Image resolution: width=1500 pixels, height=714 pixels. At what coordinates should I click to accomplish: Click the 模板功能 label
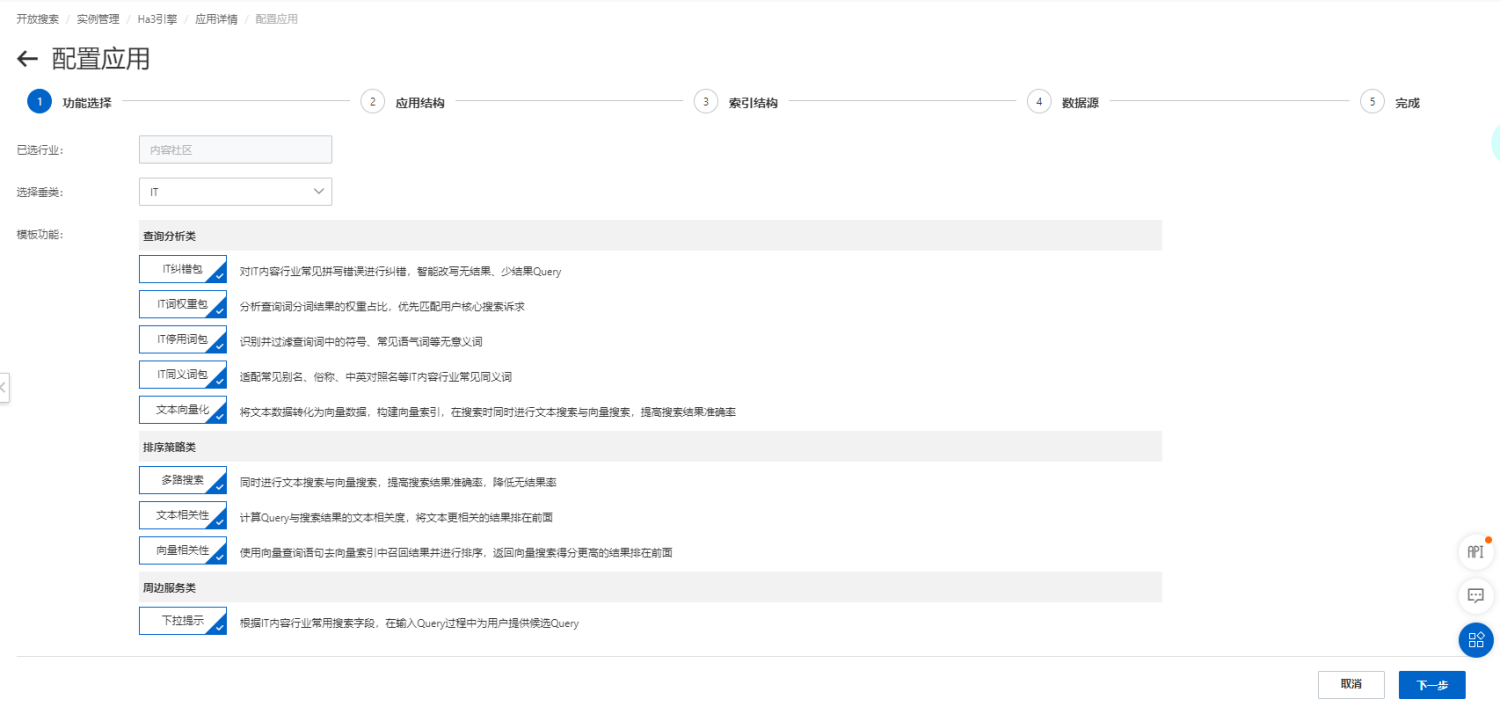[39, 235]
